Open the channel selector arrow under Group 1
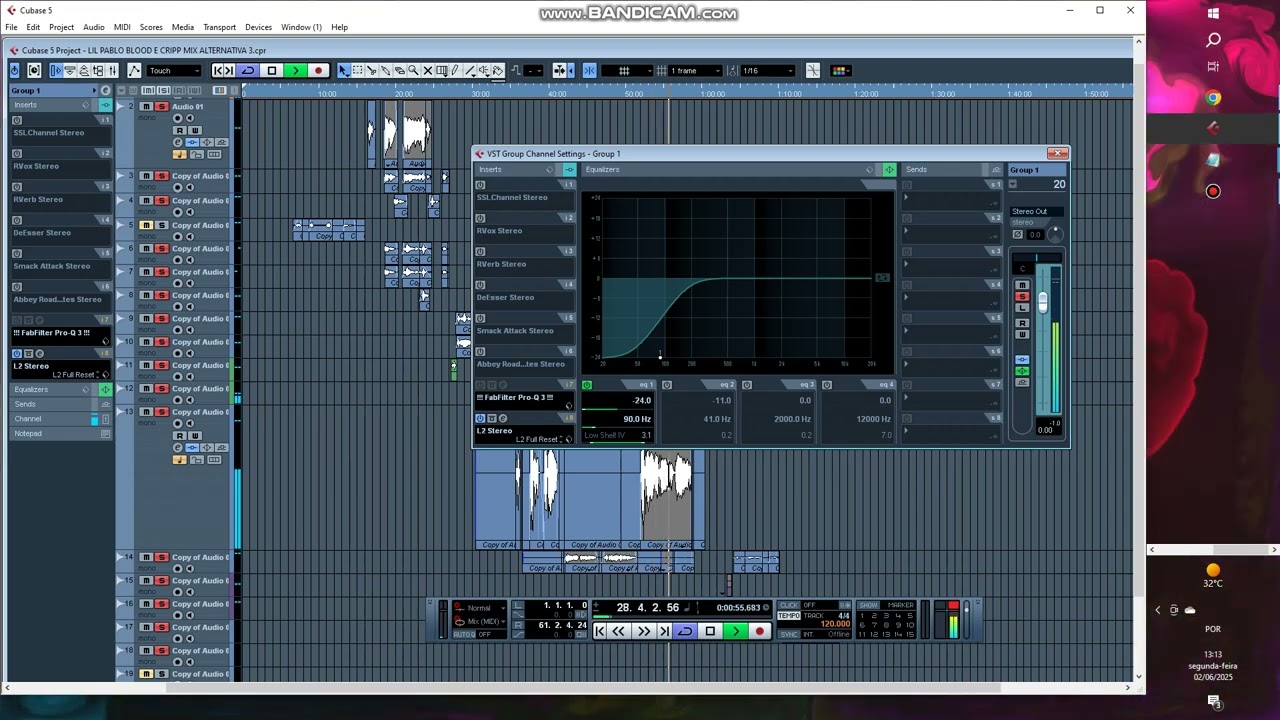The width and height of the screenshot is (1280, 720). click(1013, 184)
